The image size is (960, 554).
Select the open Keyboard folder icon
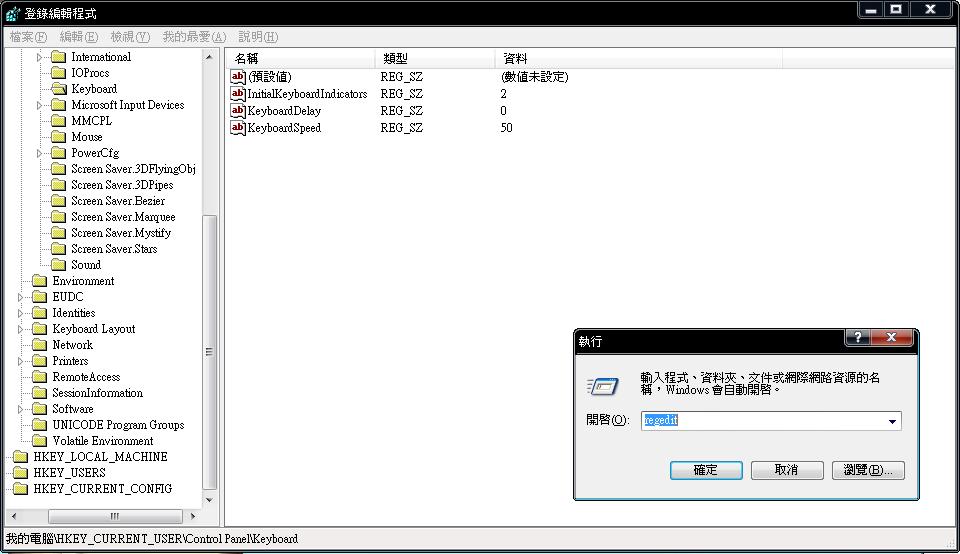pos(58,89)
